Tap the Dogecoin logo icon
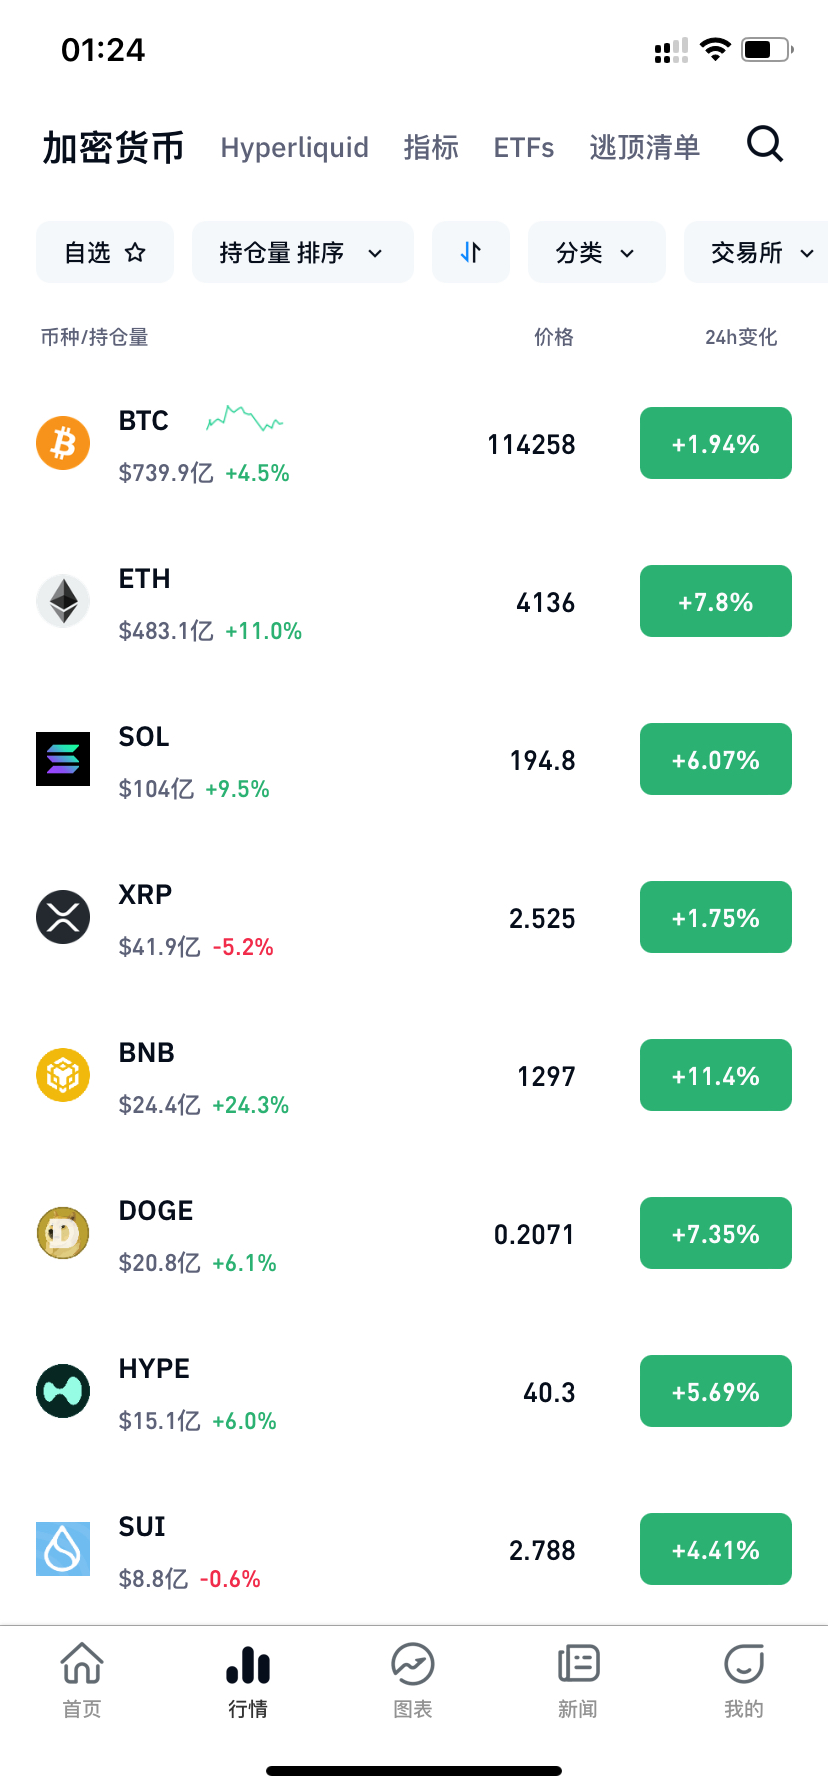This screenshot has height=1792, width=828. 63,1233
